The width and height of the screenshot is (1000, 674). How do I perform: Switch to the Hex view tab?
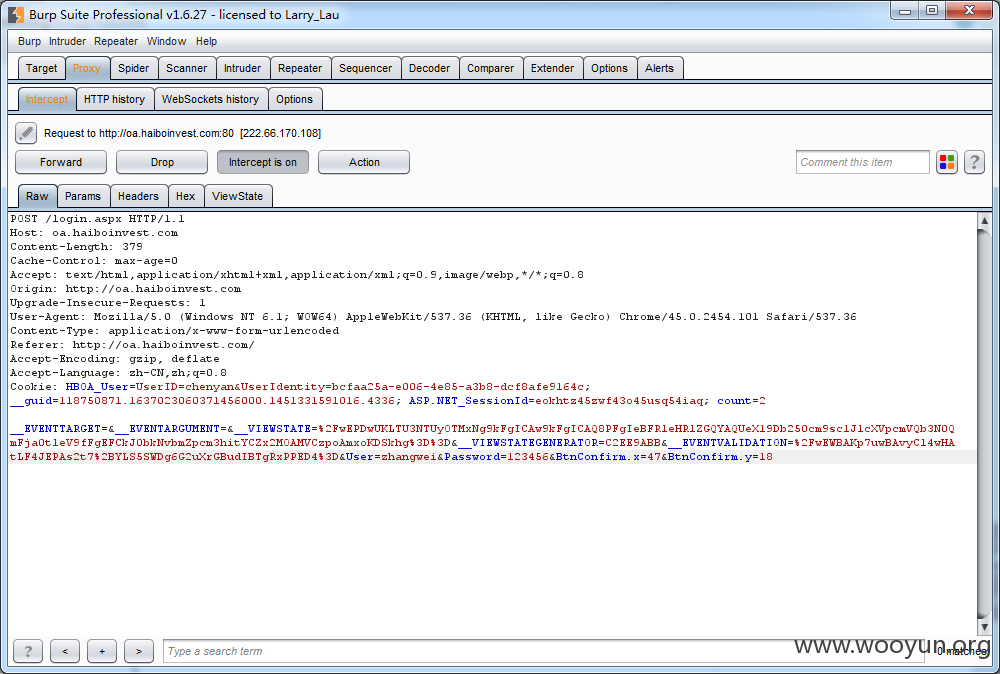point(186,196)
